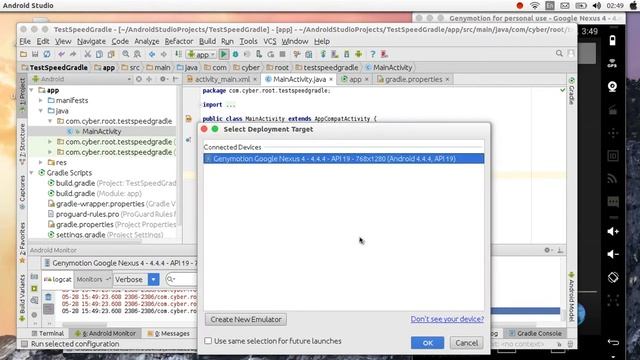
Task: Click the Back navigation arrow
Action: [152, 54]
